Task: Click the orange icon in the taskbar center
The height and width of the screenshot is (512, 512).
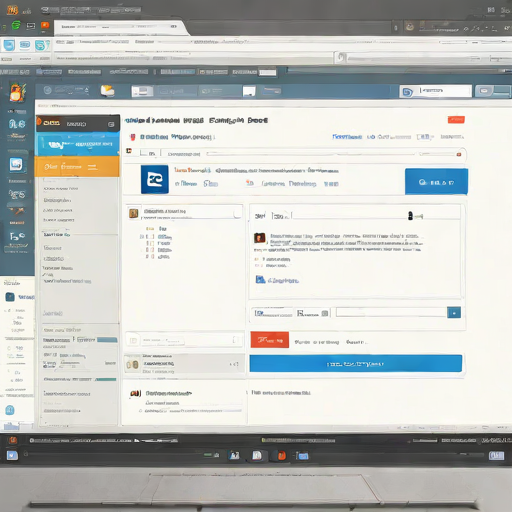Action: coord(282,455)
